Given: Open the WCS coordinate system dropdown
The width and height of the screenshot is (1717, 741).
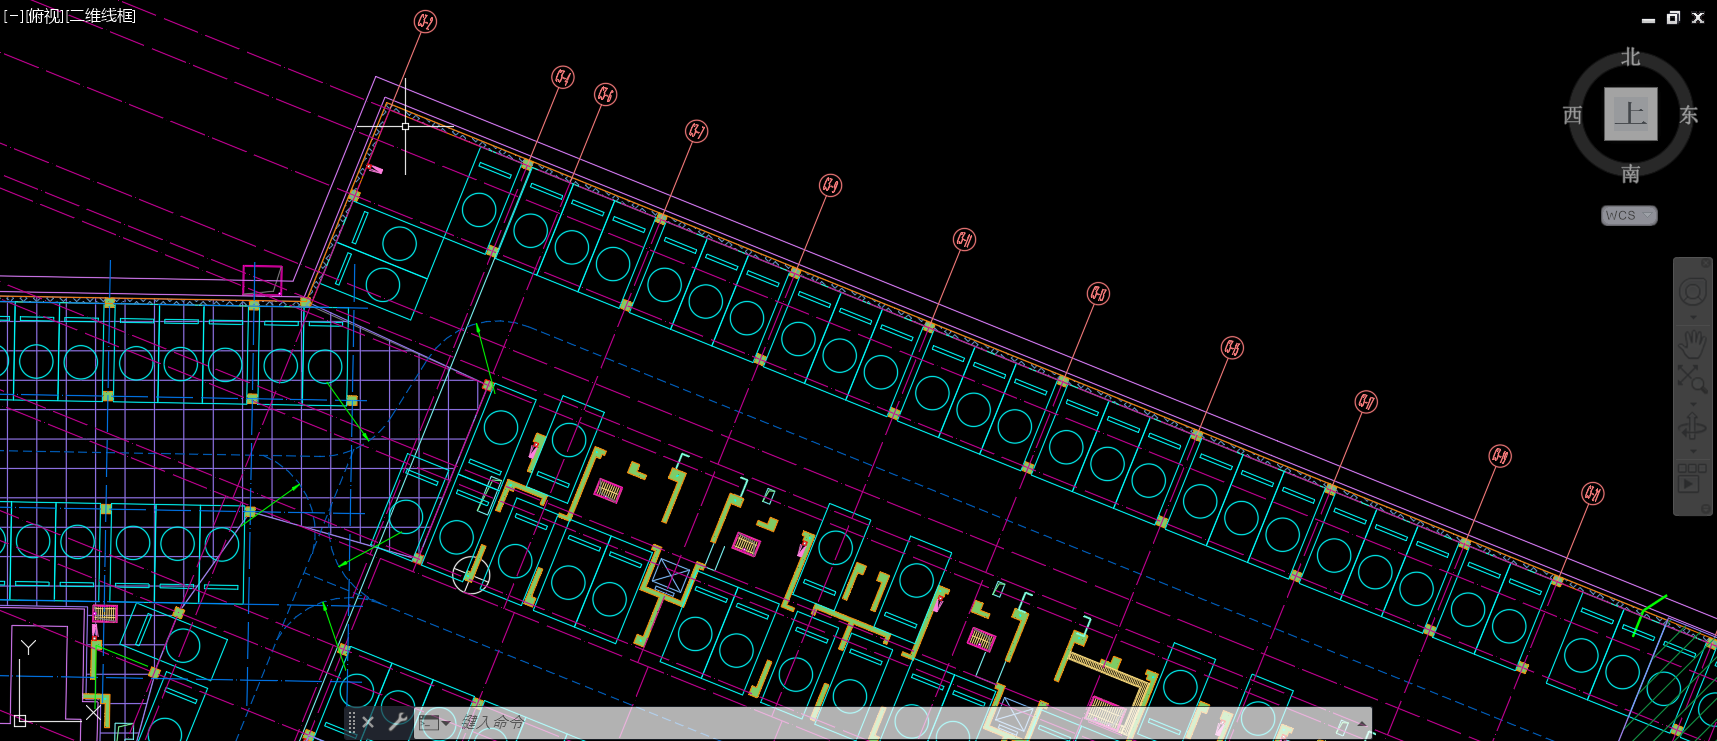Looking at the screenshot, I should tap(1629, 215).
